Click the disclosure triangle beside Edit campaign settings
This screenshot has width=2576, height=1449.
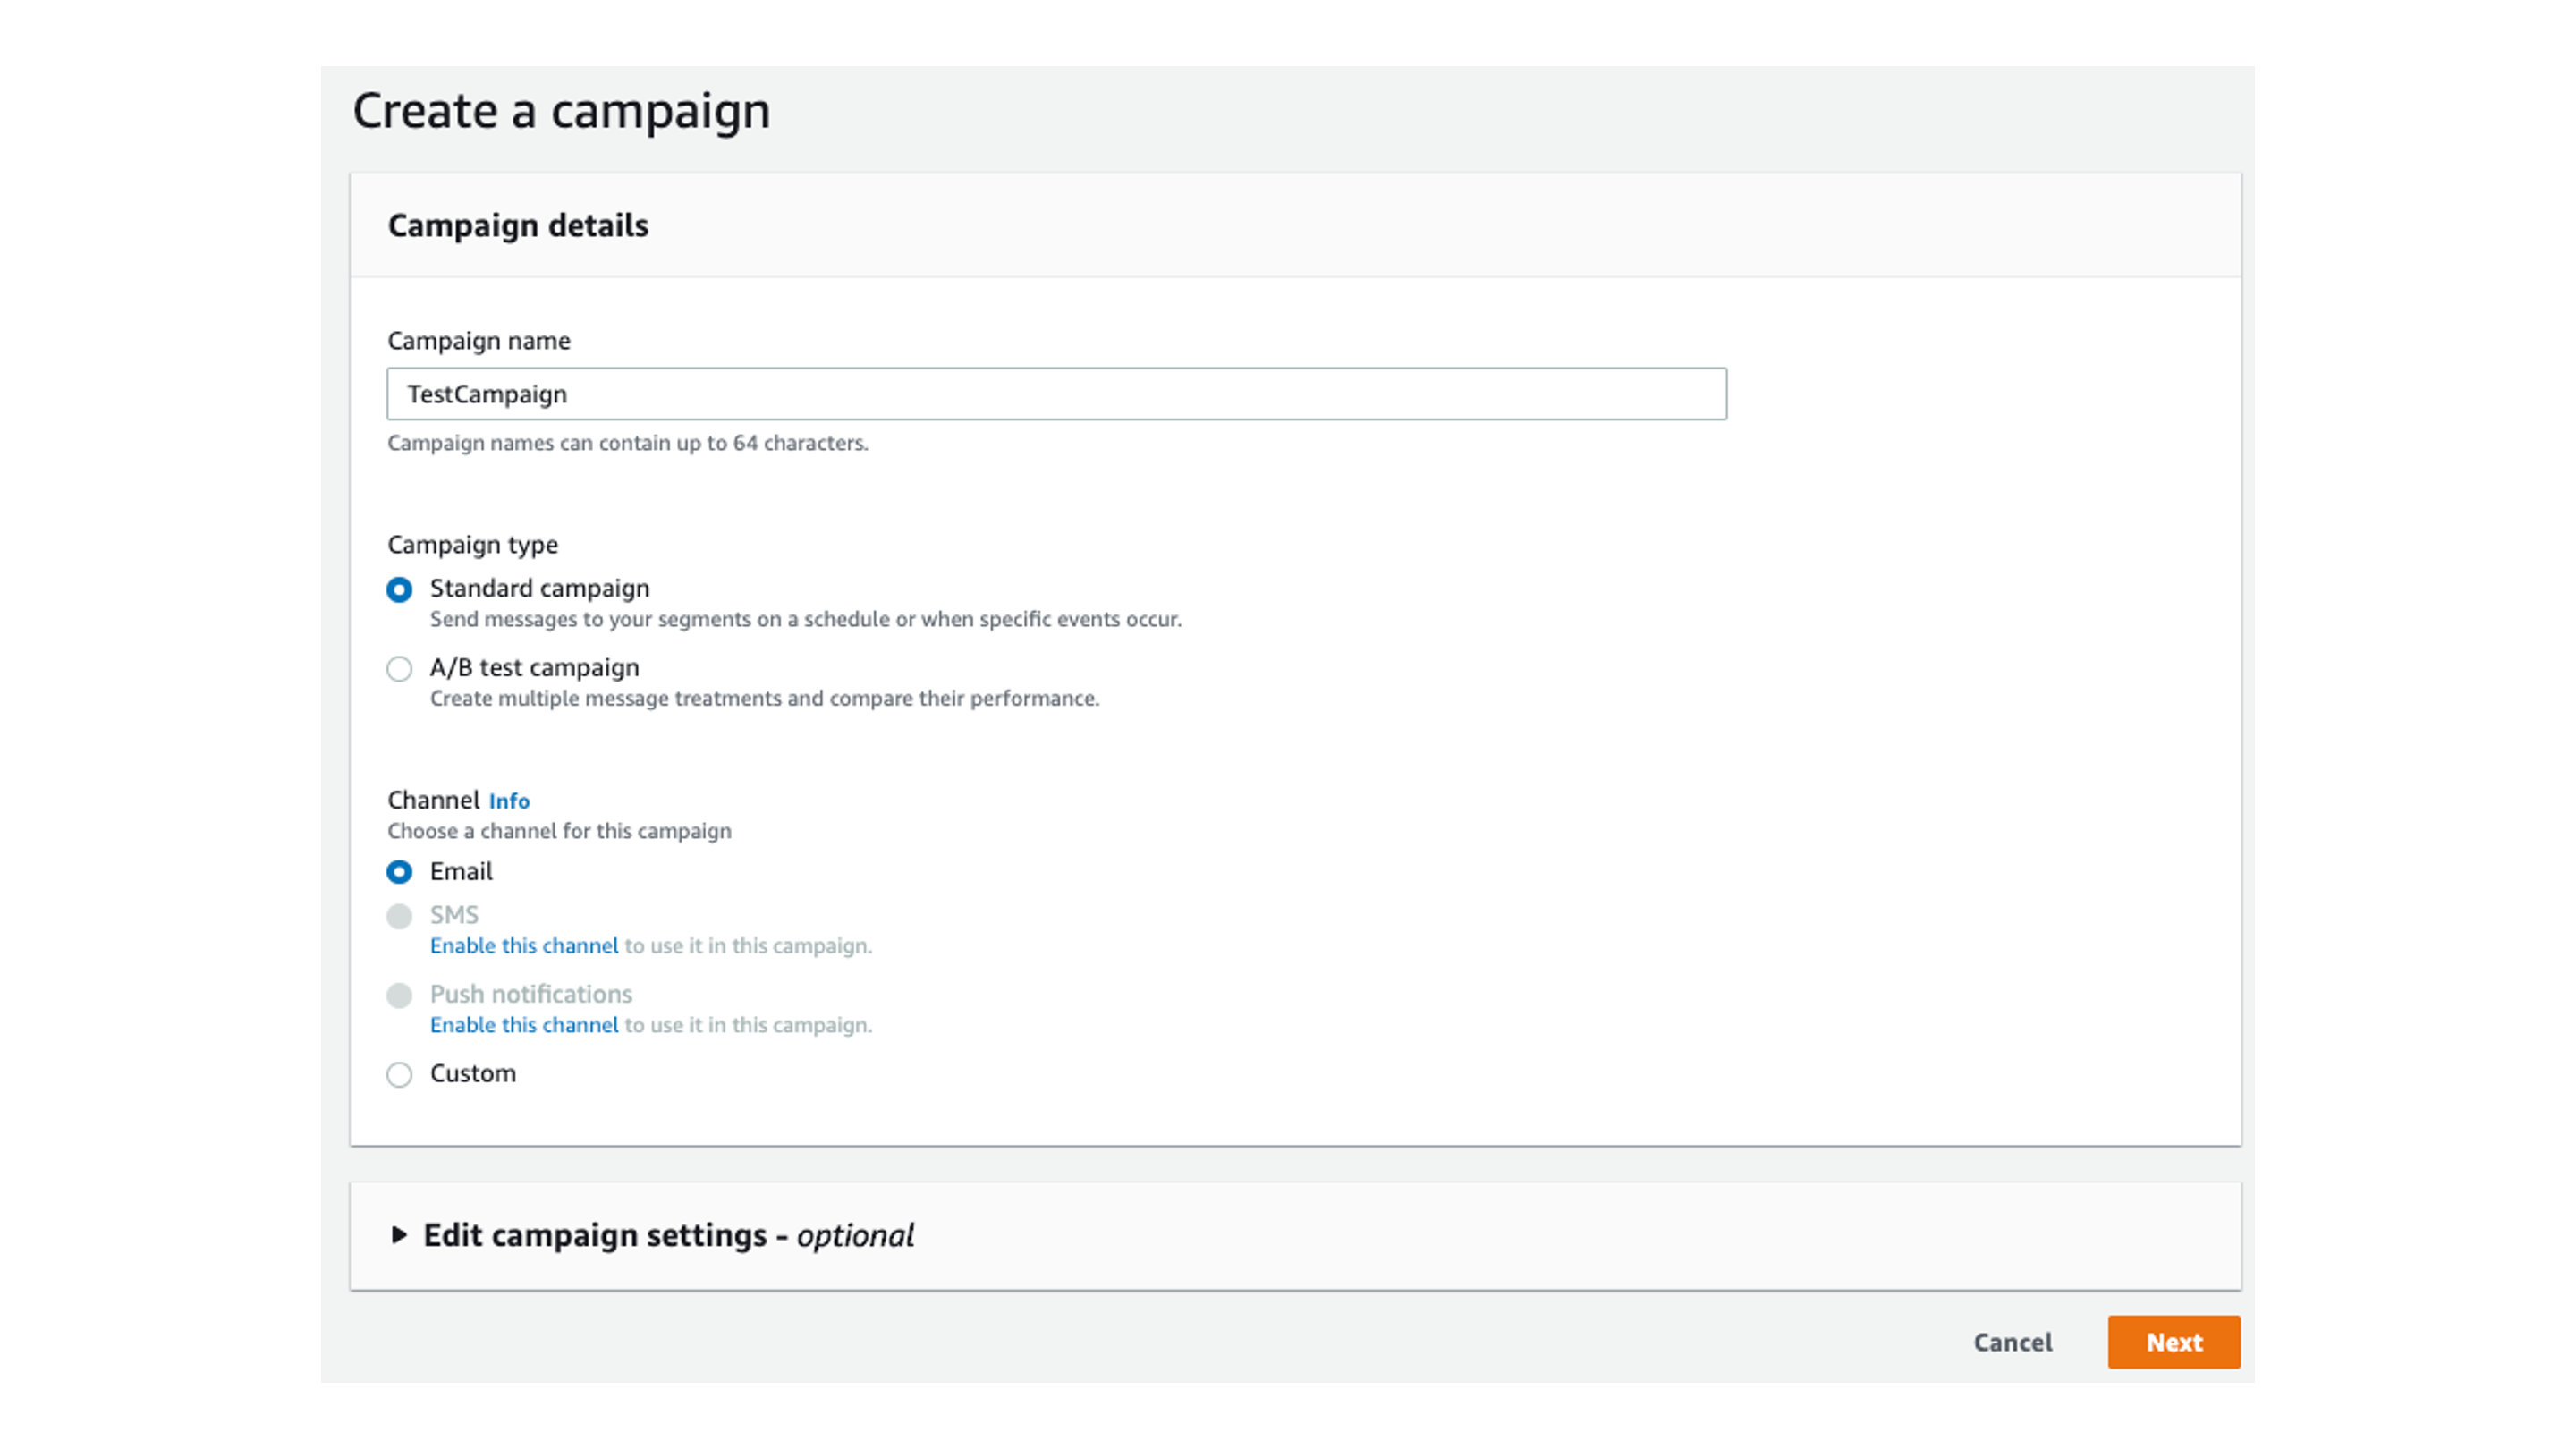pos(399,1236)
